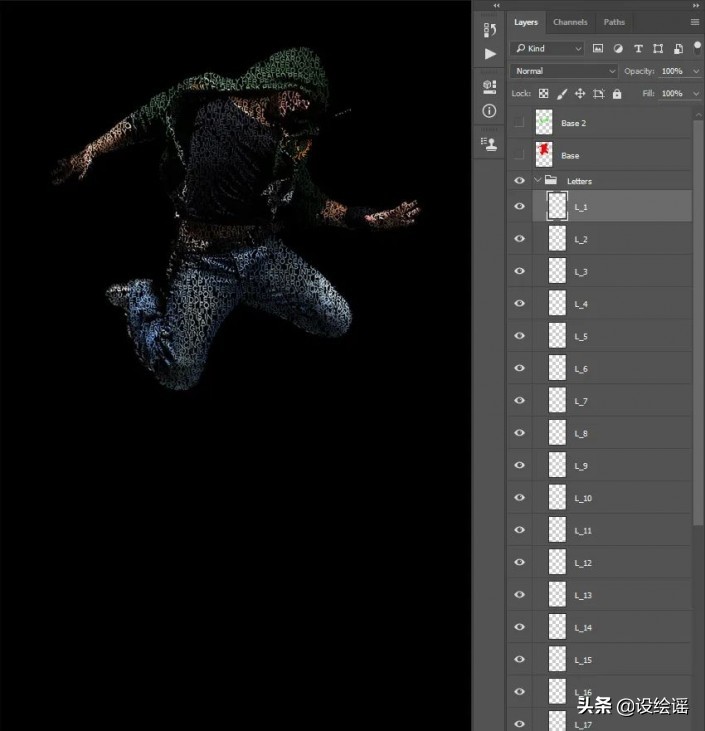Filter layers by adjustment layer type
The height and width of the screenshot is (731, 705).
618,48
